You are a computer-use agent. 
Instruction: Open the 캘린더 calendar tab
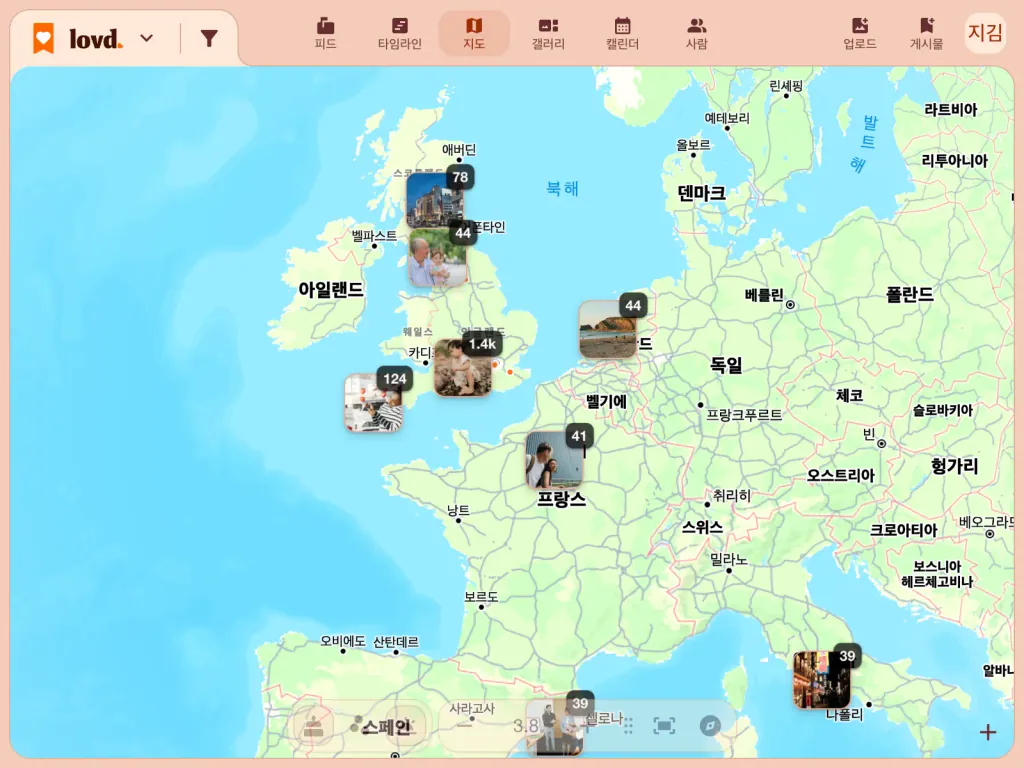[622, 33]
